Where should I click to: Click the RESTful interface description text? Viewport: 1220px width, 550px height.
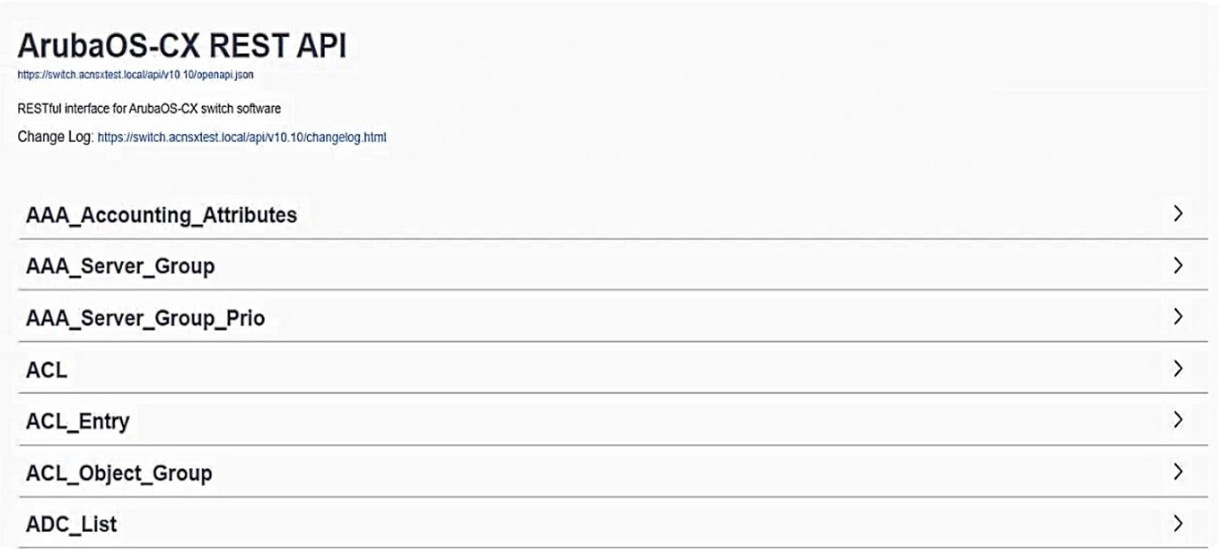tap(149, 108)
